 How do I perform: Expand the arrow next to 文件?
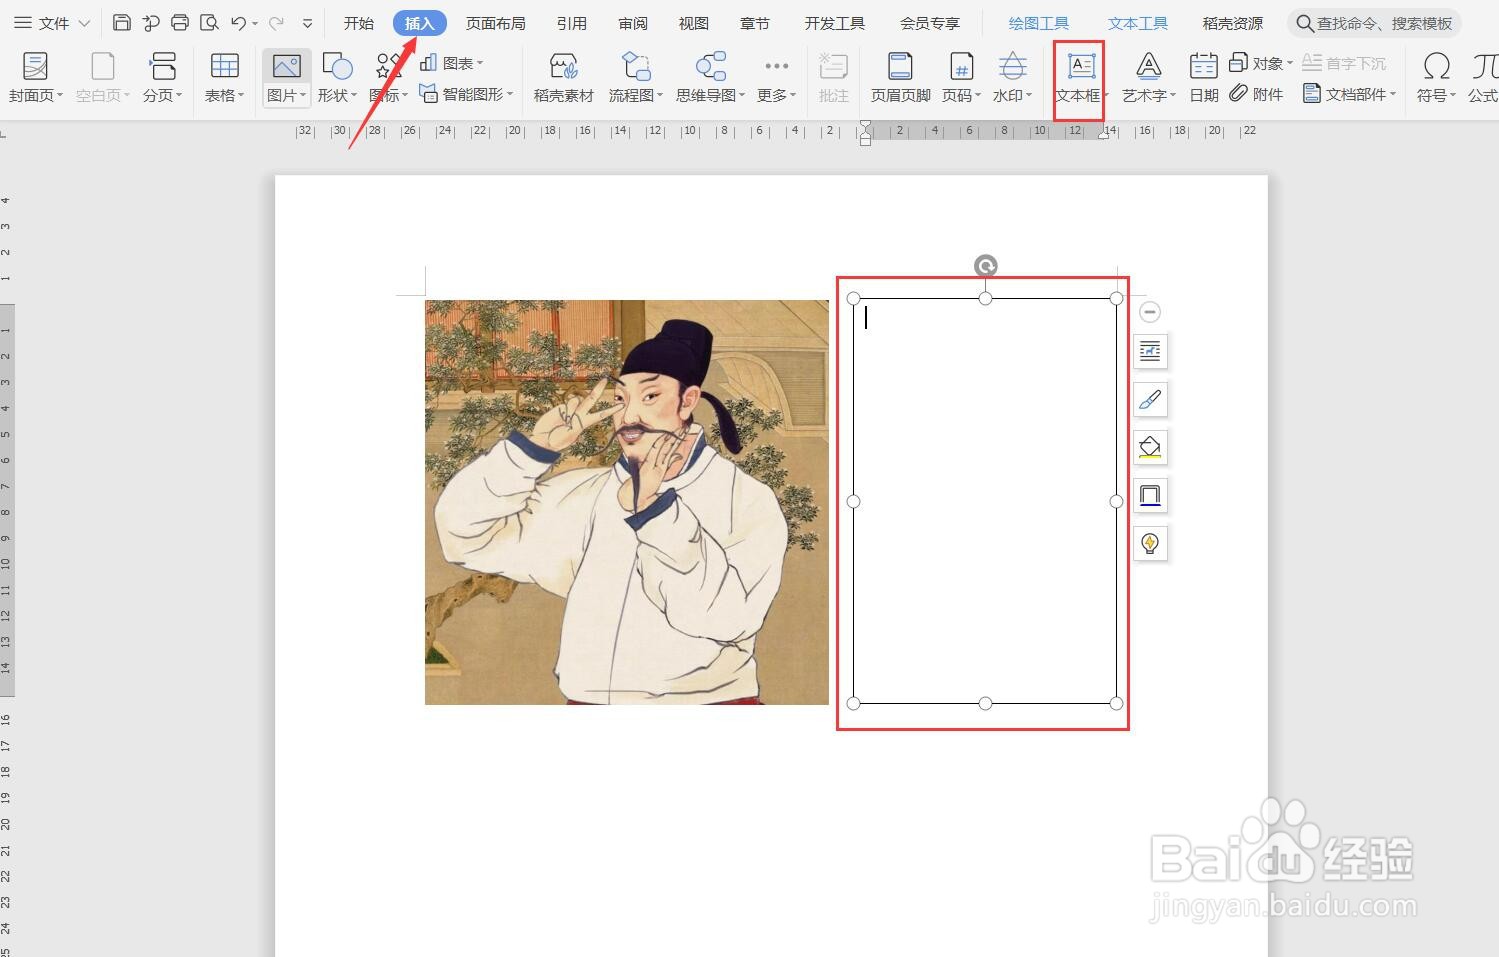84,23
